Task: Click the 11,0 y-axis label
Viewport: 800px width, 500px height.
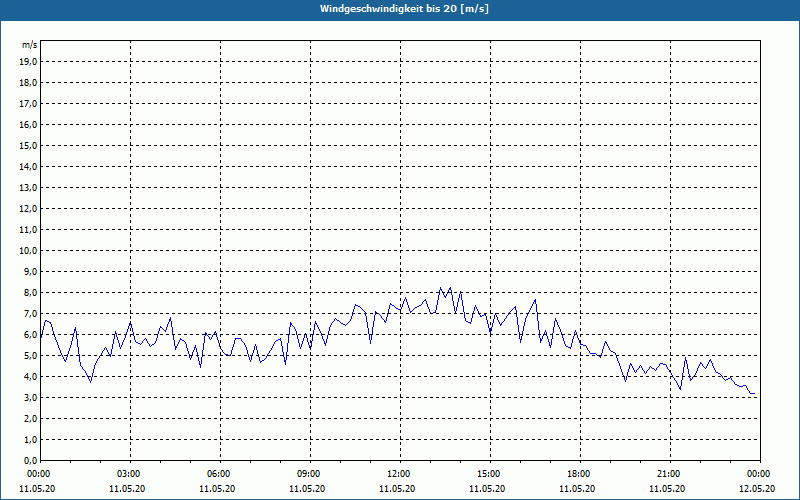Action: (29, 230)
